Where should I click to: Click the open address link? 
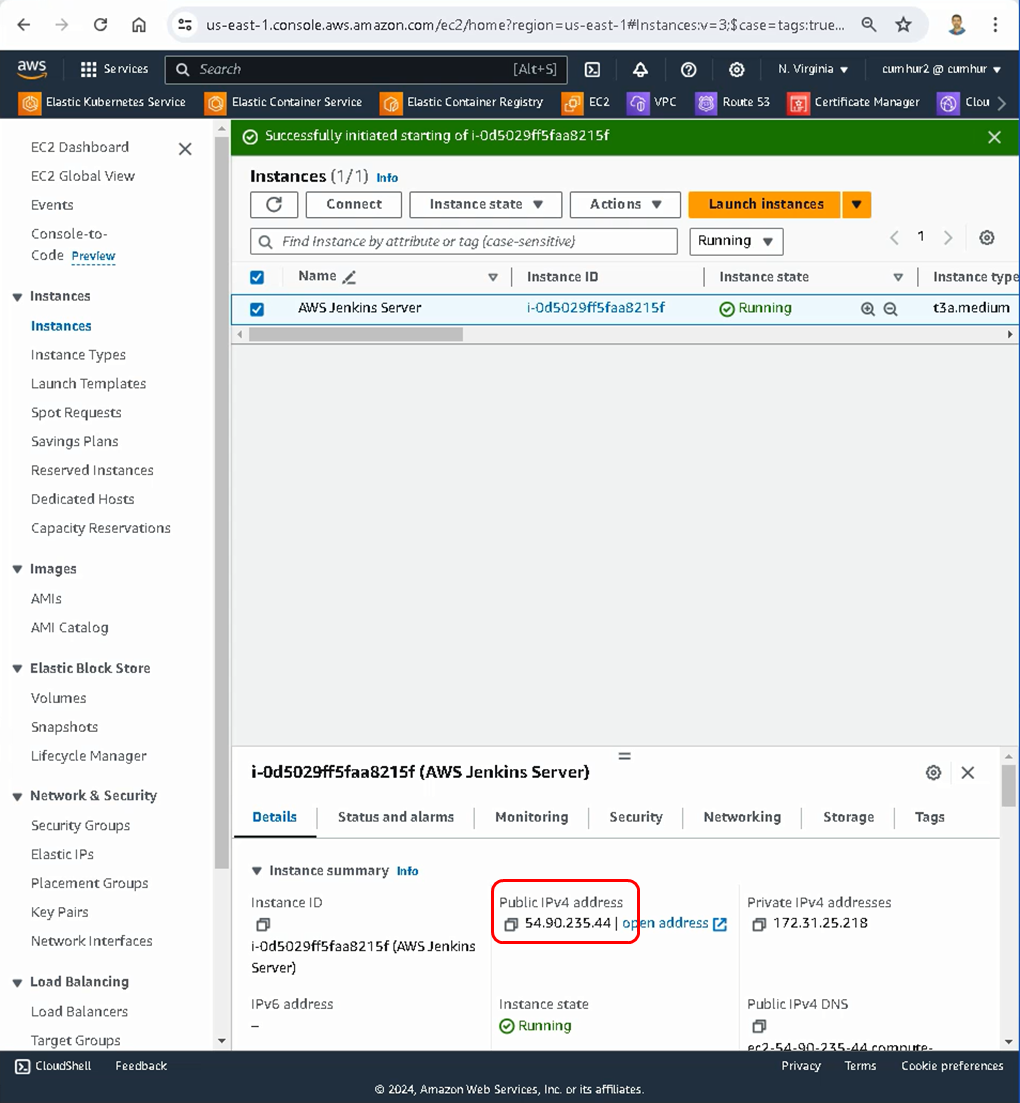pos(665,923)
